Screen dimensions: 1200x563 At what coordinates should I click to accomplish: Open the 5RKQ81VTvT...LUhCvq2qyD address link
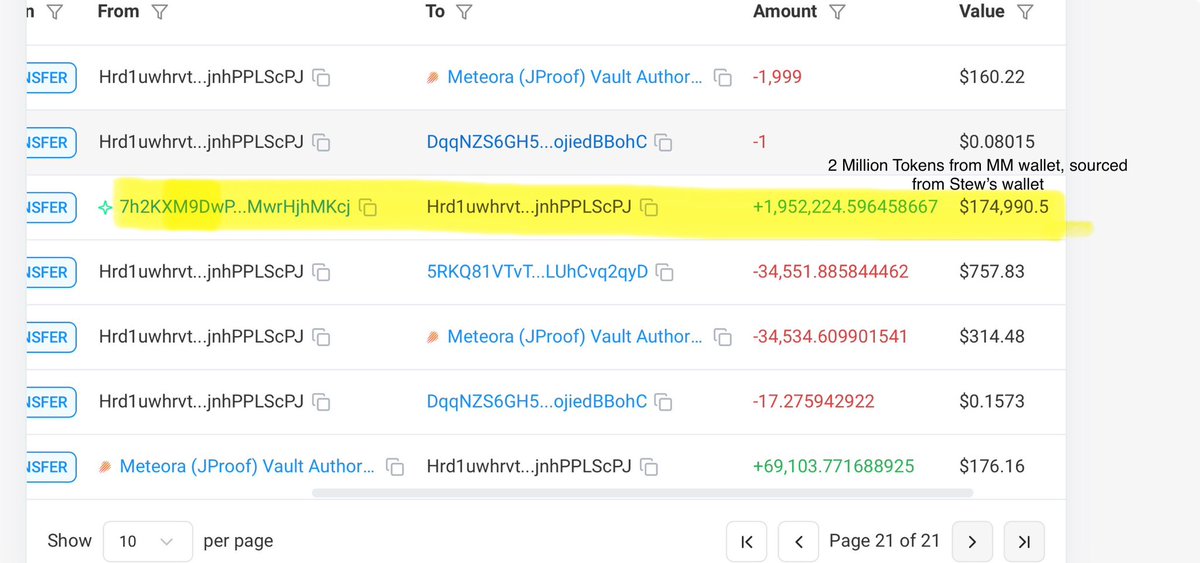537,272
